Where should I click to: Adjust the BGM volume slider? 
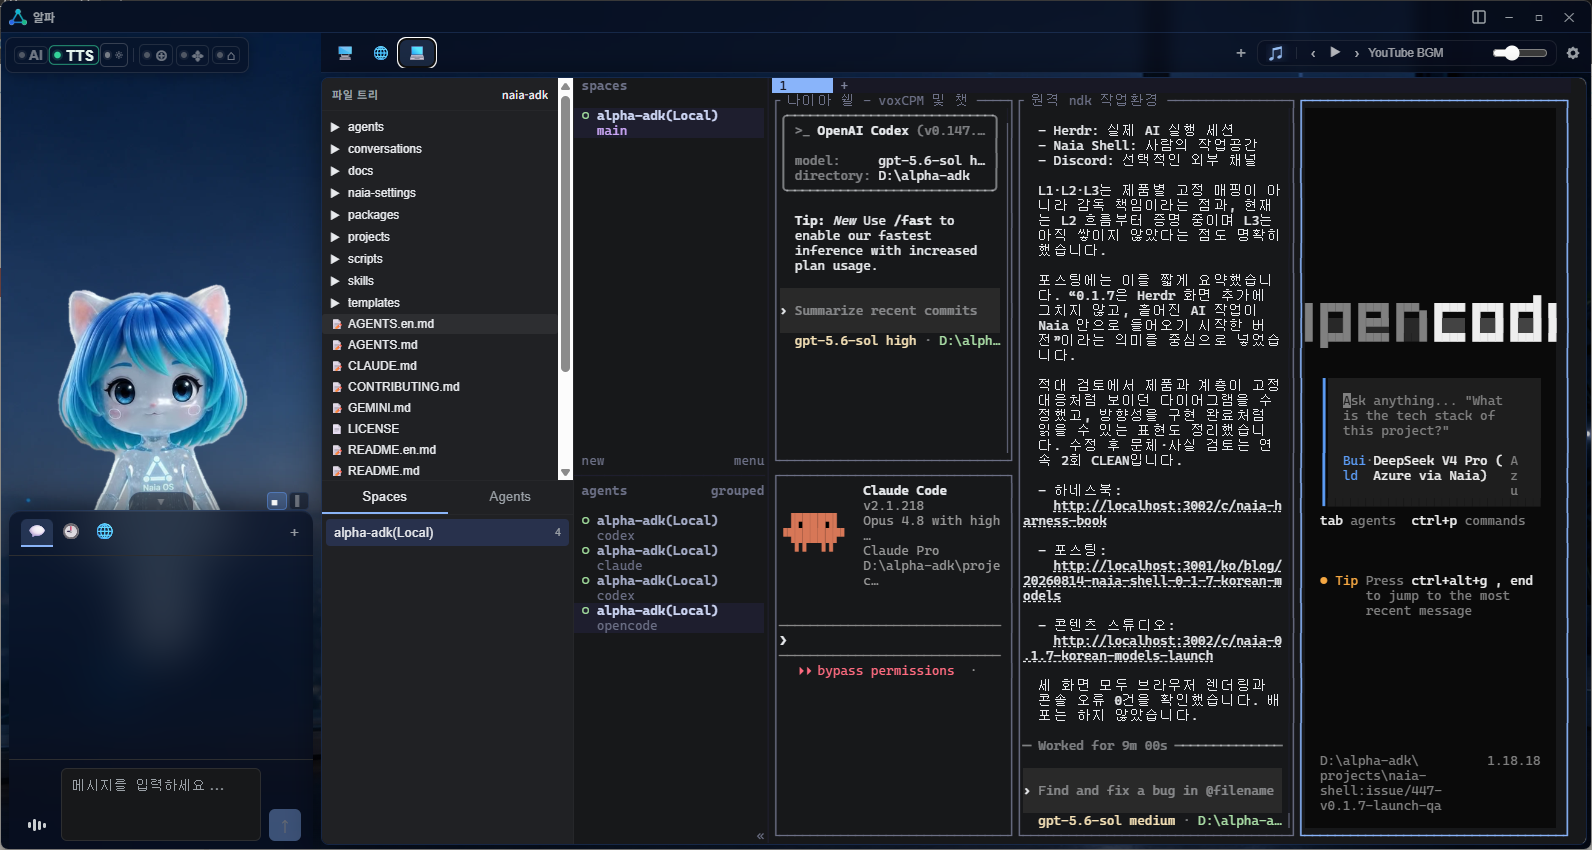[x=1520, y=53]
